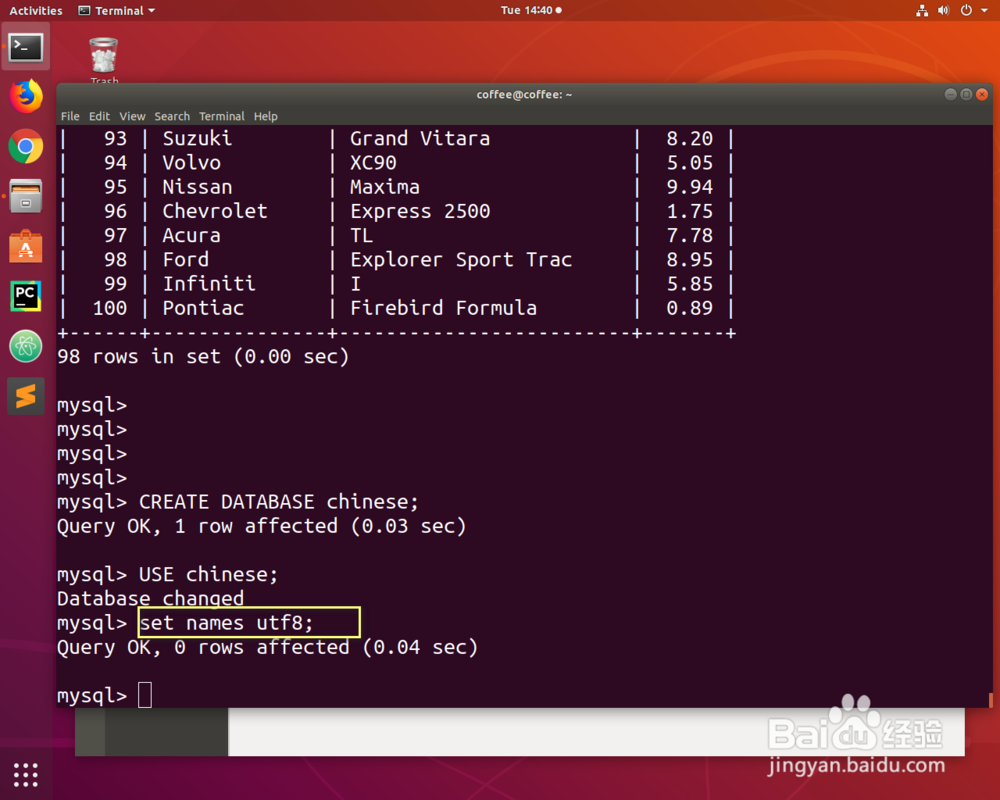Viewport: 1000px width, 800px height.
Task: Click the 'Infiniti' cell in row 99
Action: [209, 284]
